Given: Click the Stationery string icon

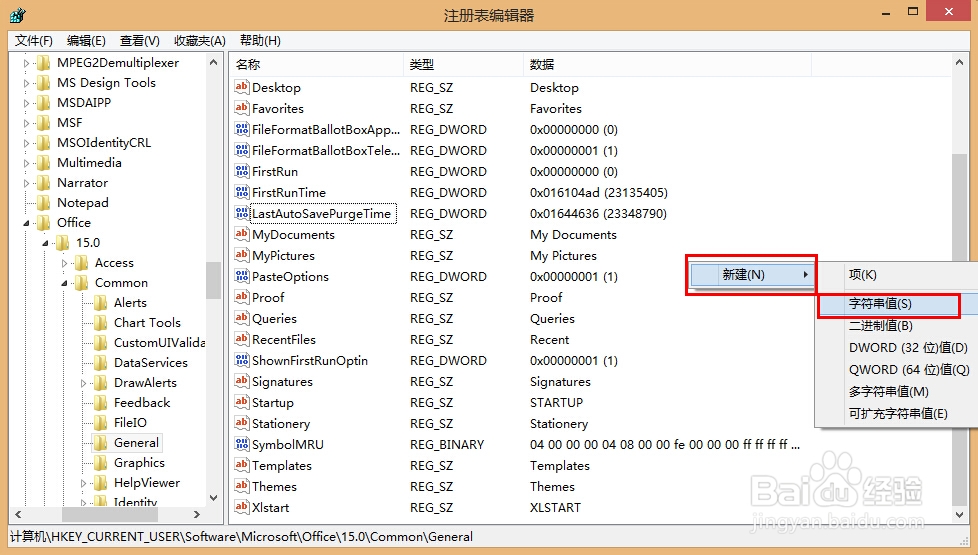Looking at the screenshot, I should click(241, 423).
